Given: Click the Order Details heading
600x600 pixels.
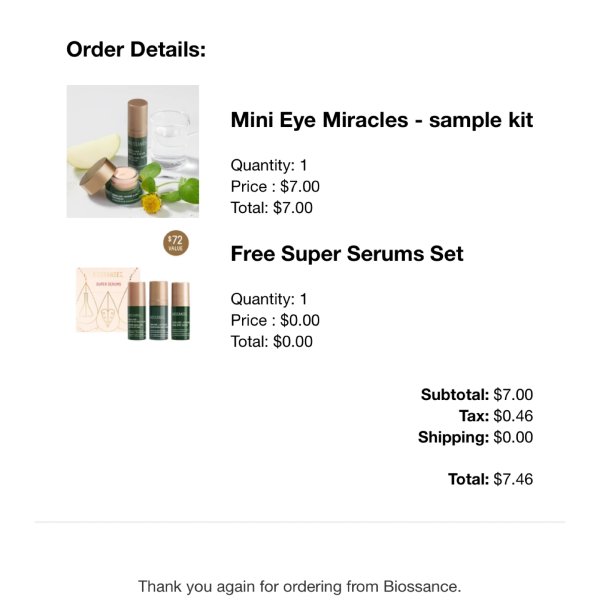Looking at the screenshot, I should pos(136,49).
